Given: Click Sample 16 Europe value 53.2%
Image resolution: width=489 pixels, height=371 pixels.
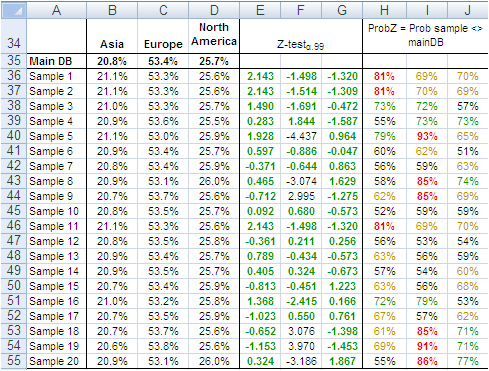Looking at the screenshot, I should (163, 301).
